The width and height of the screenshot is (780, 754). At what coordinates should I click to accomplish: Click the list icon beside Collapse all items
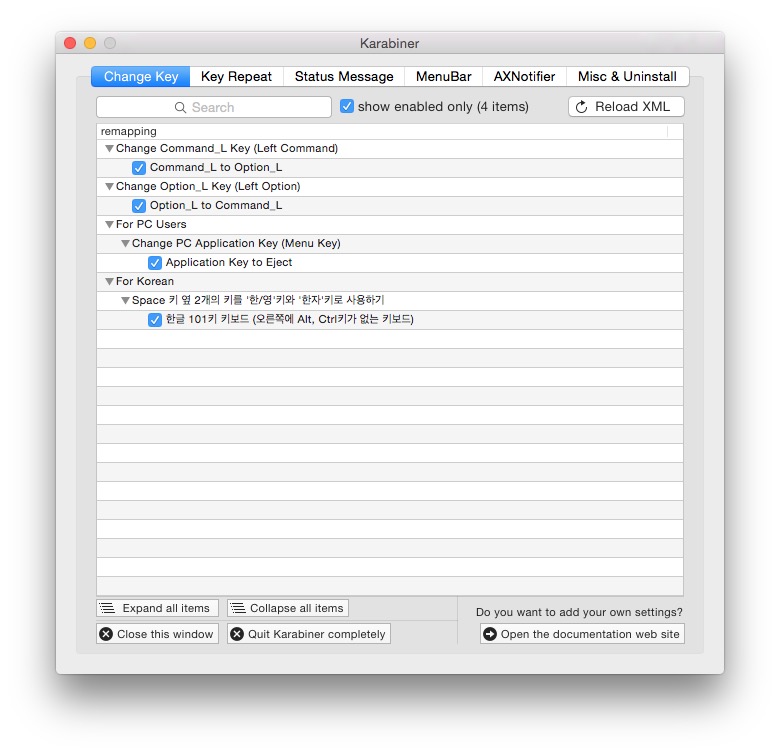click(238, 608)
